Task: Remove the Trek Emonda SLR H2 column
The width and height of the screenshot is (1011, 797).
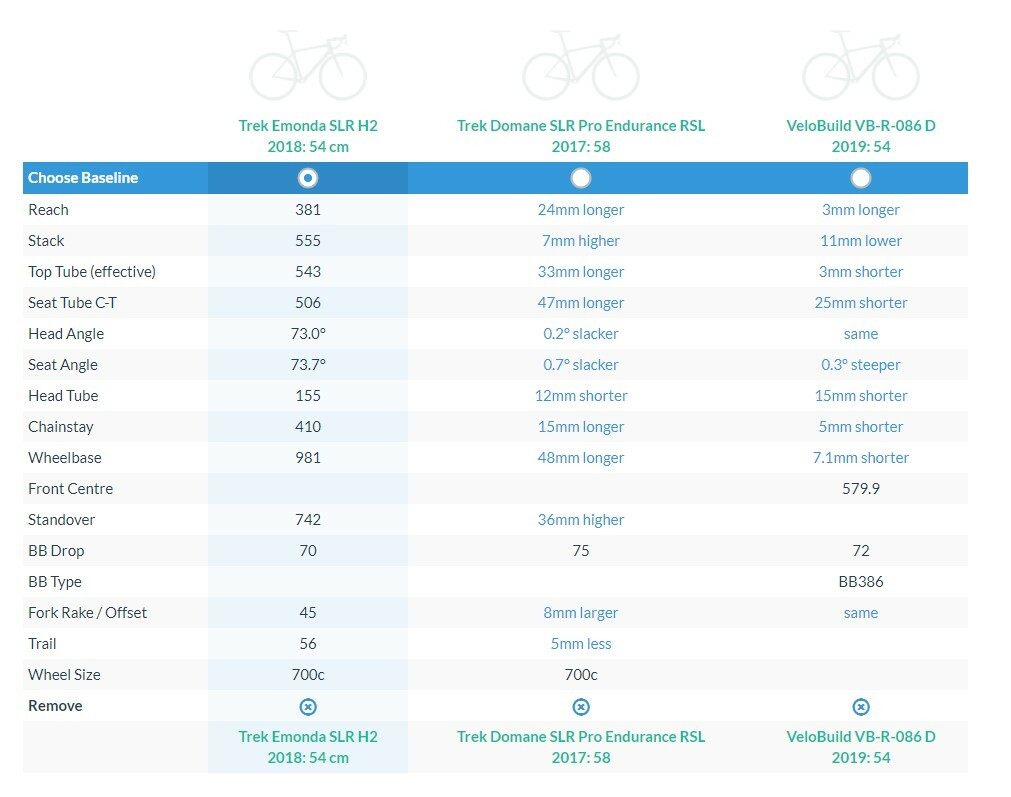Action: point(308,706)
